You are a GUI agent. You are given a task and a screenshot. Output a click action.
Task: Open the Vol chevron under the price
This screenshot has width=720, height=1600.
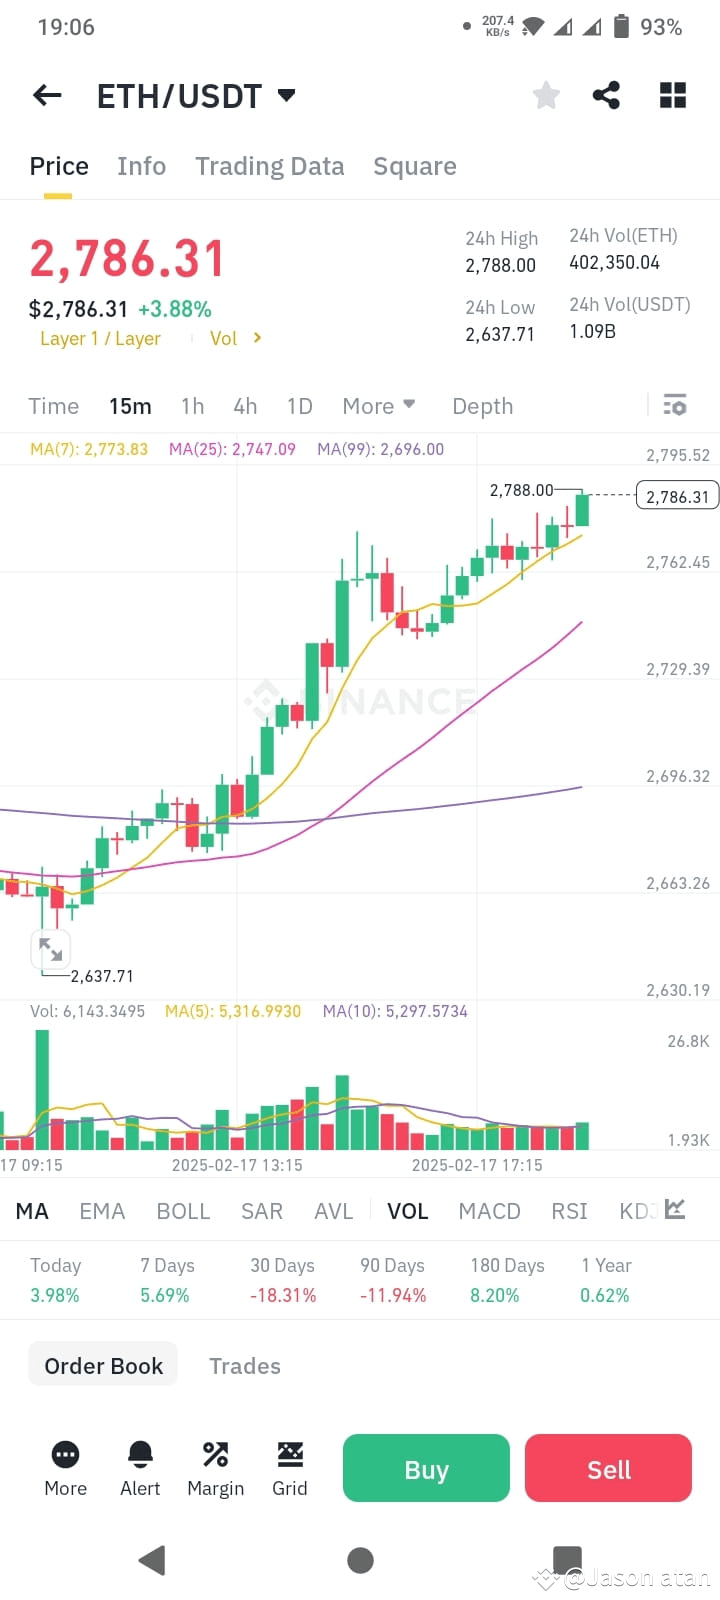(x=236, y=338)
